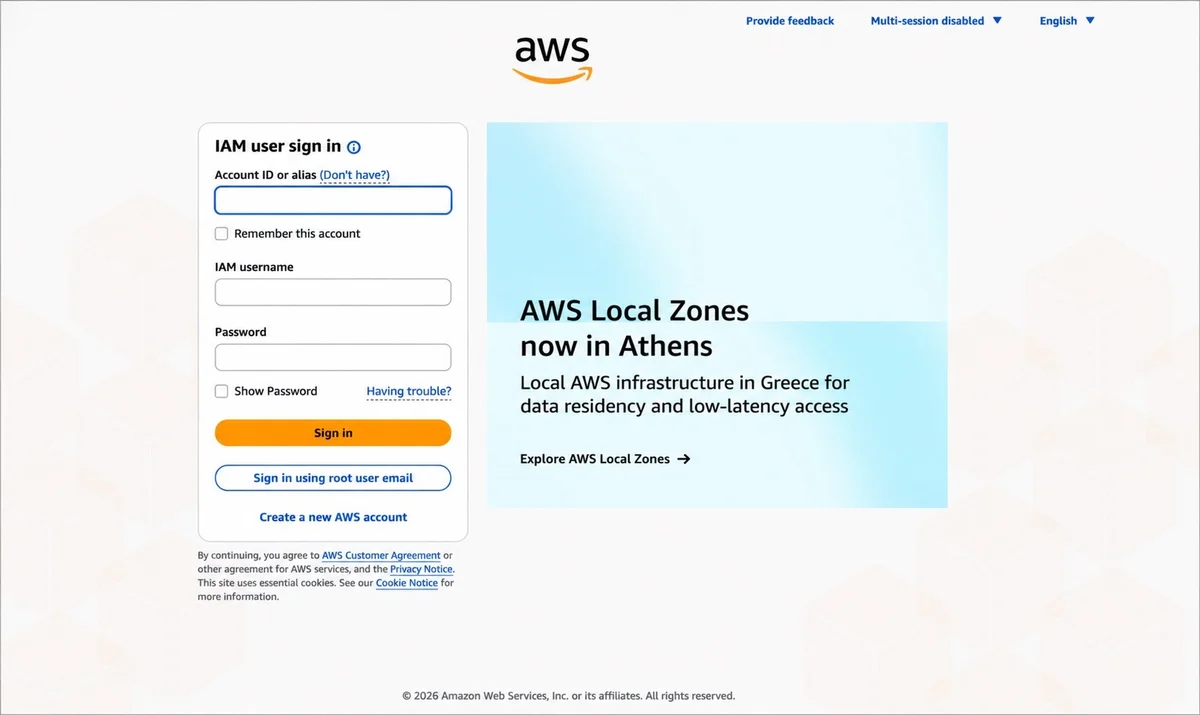The image size is (1200, 715).
Task: Expand the English language selector
Action: point(1067,20)
